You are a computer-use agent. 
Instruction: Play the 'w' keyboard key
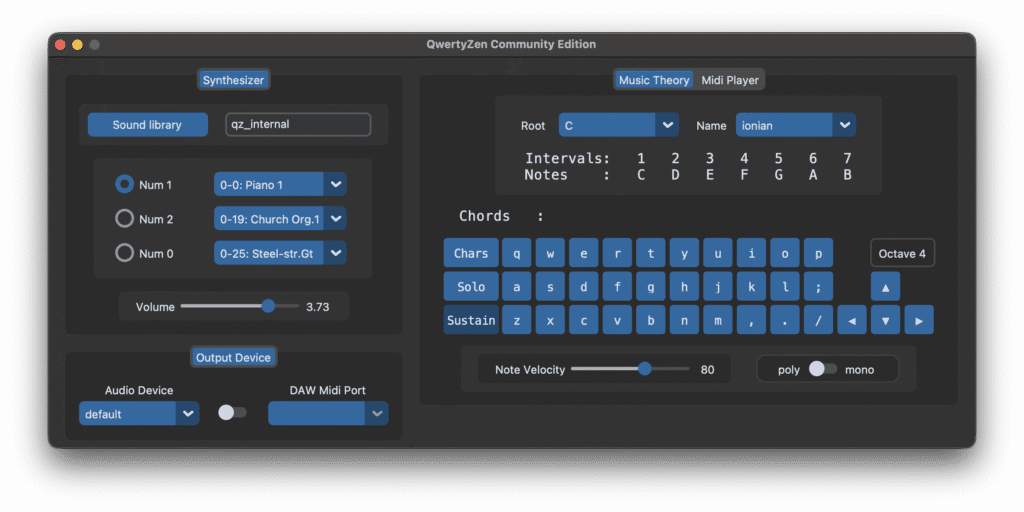click(x=551, y=253)
